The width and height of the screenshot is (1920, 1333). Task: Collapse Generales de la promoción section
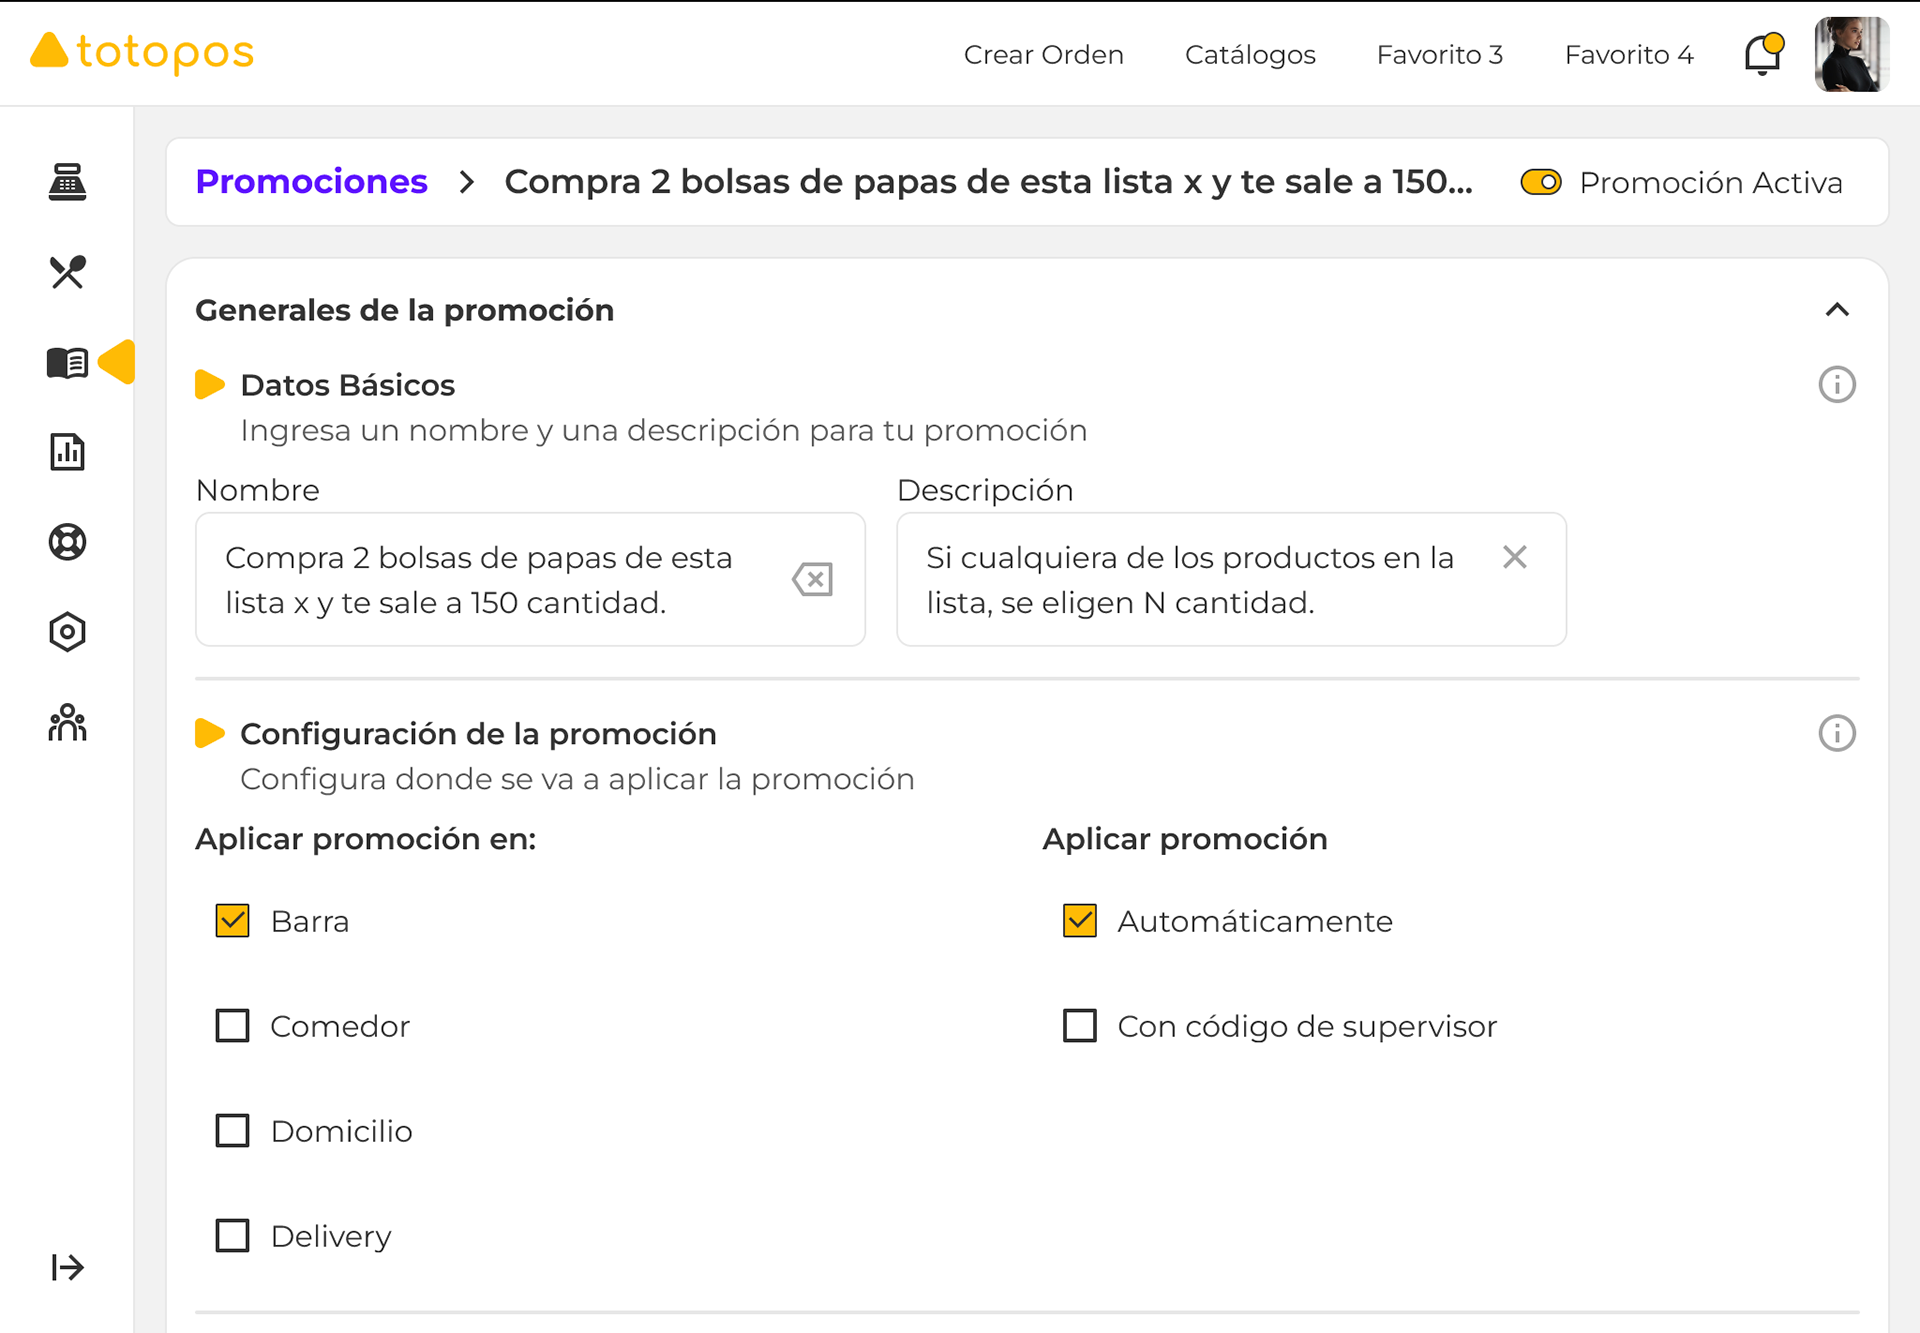[1836, 310]
